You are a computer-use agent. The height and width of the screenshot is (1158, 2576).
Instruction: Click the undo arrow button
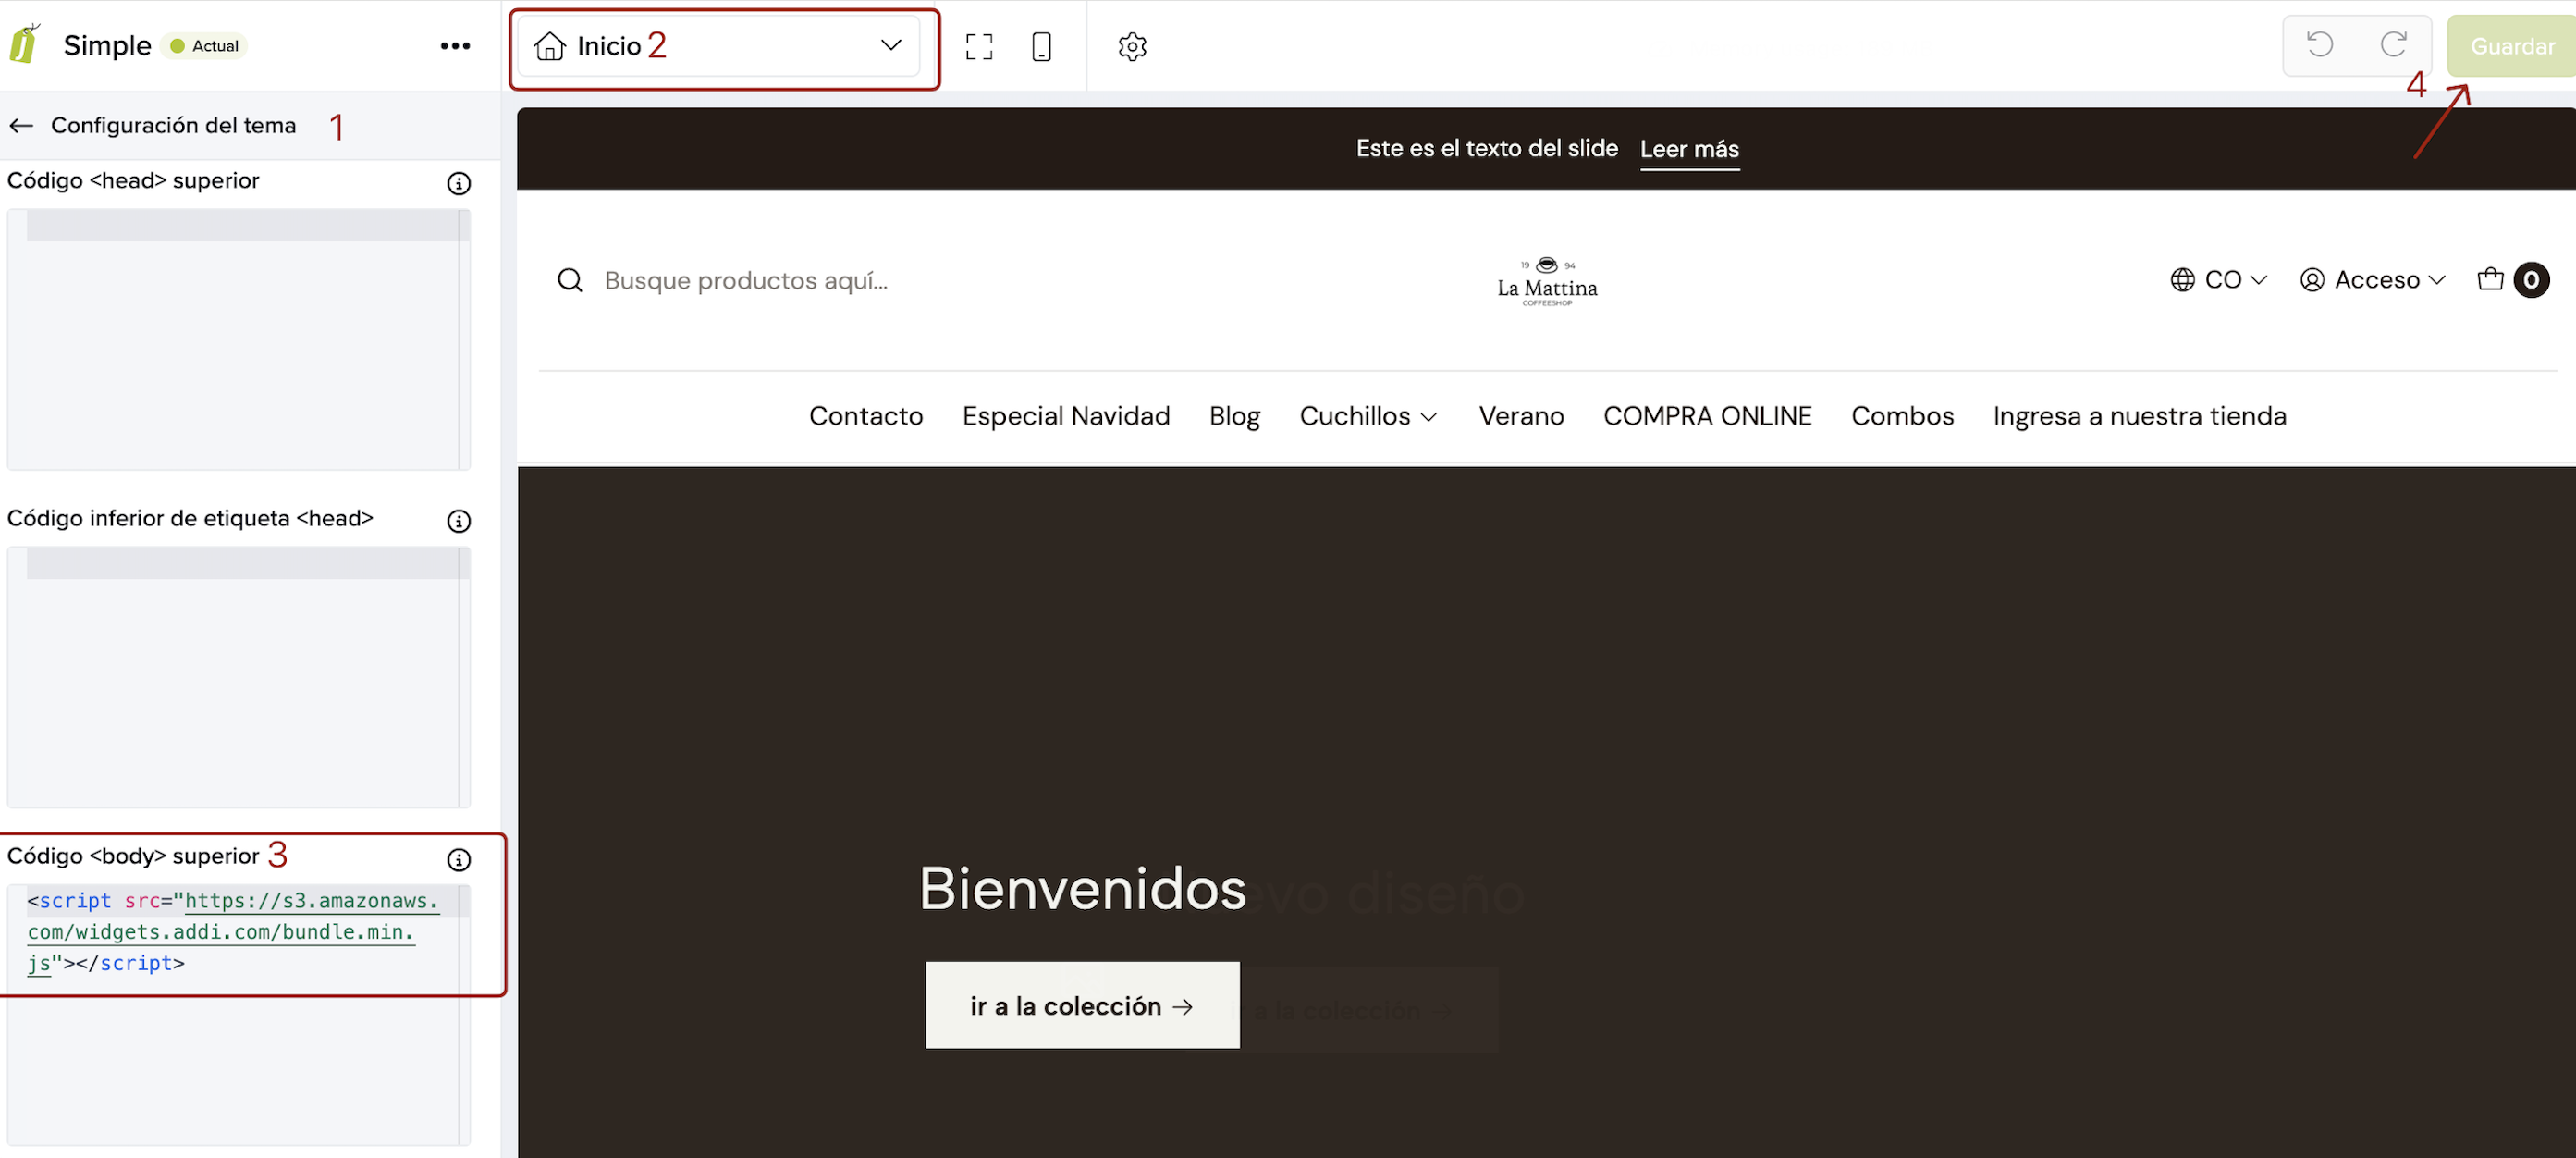(2320, 45)
